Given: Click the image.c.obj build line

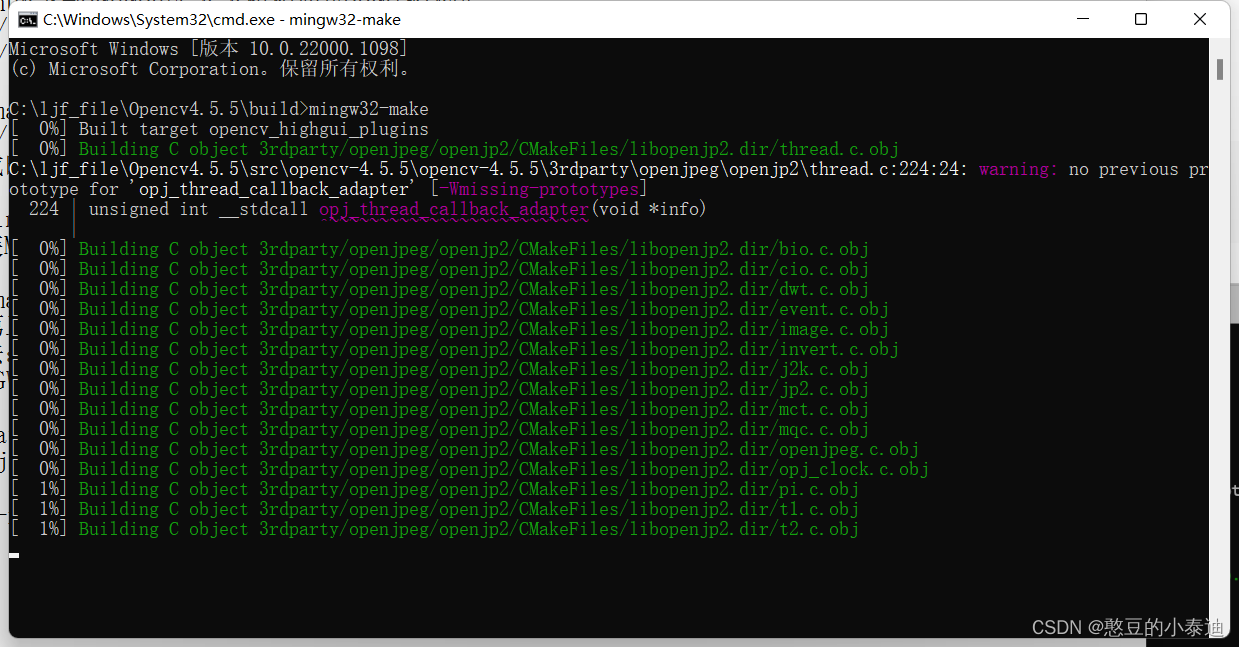Looking at the screenshot, I should click(449, 329).
